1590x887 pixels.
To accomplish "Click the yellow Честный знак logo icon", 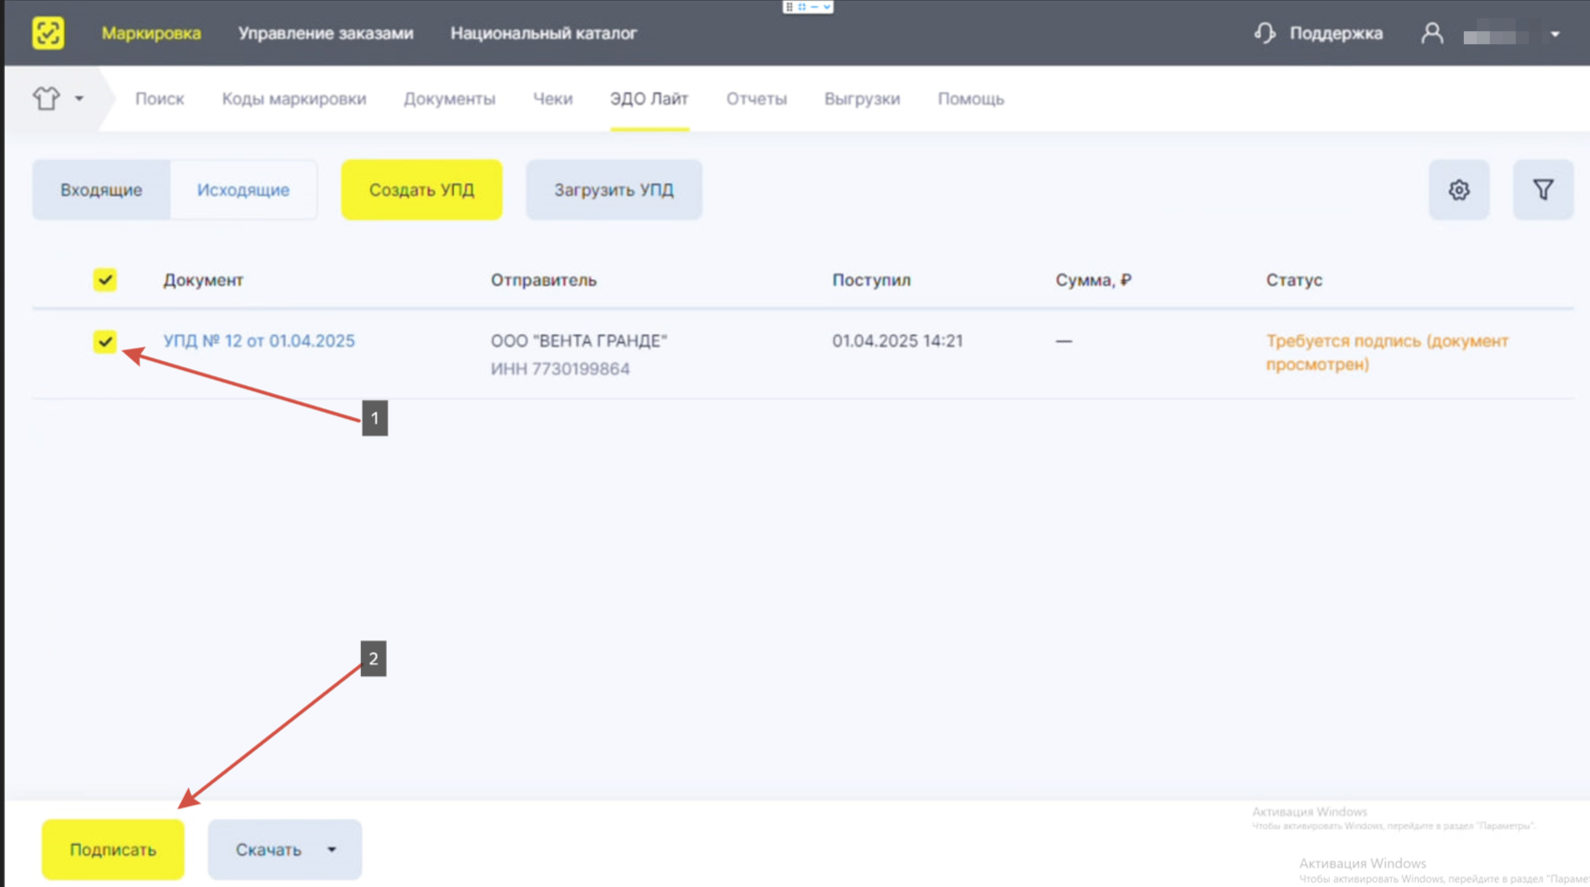I will pos(48,33).
